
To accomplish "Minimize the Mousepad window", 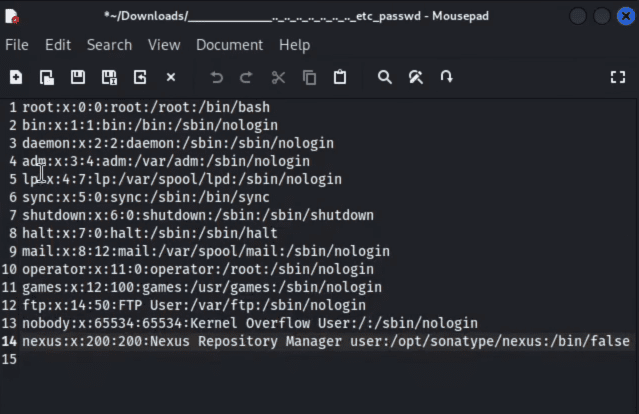I will coord(577,16).
